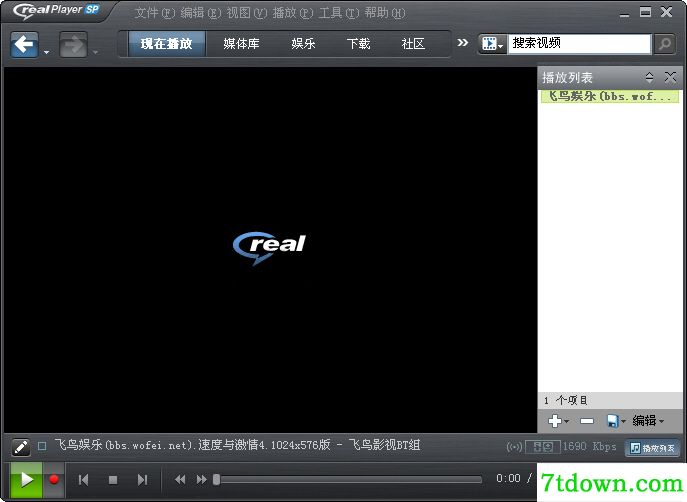Open the video search type dropdown
The image size is (687, 502).
tap(493, 44)
